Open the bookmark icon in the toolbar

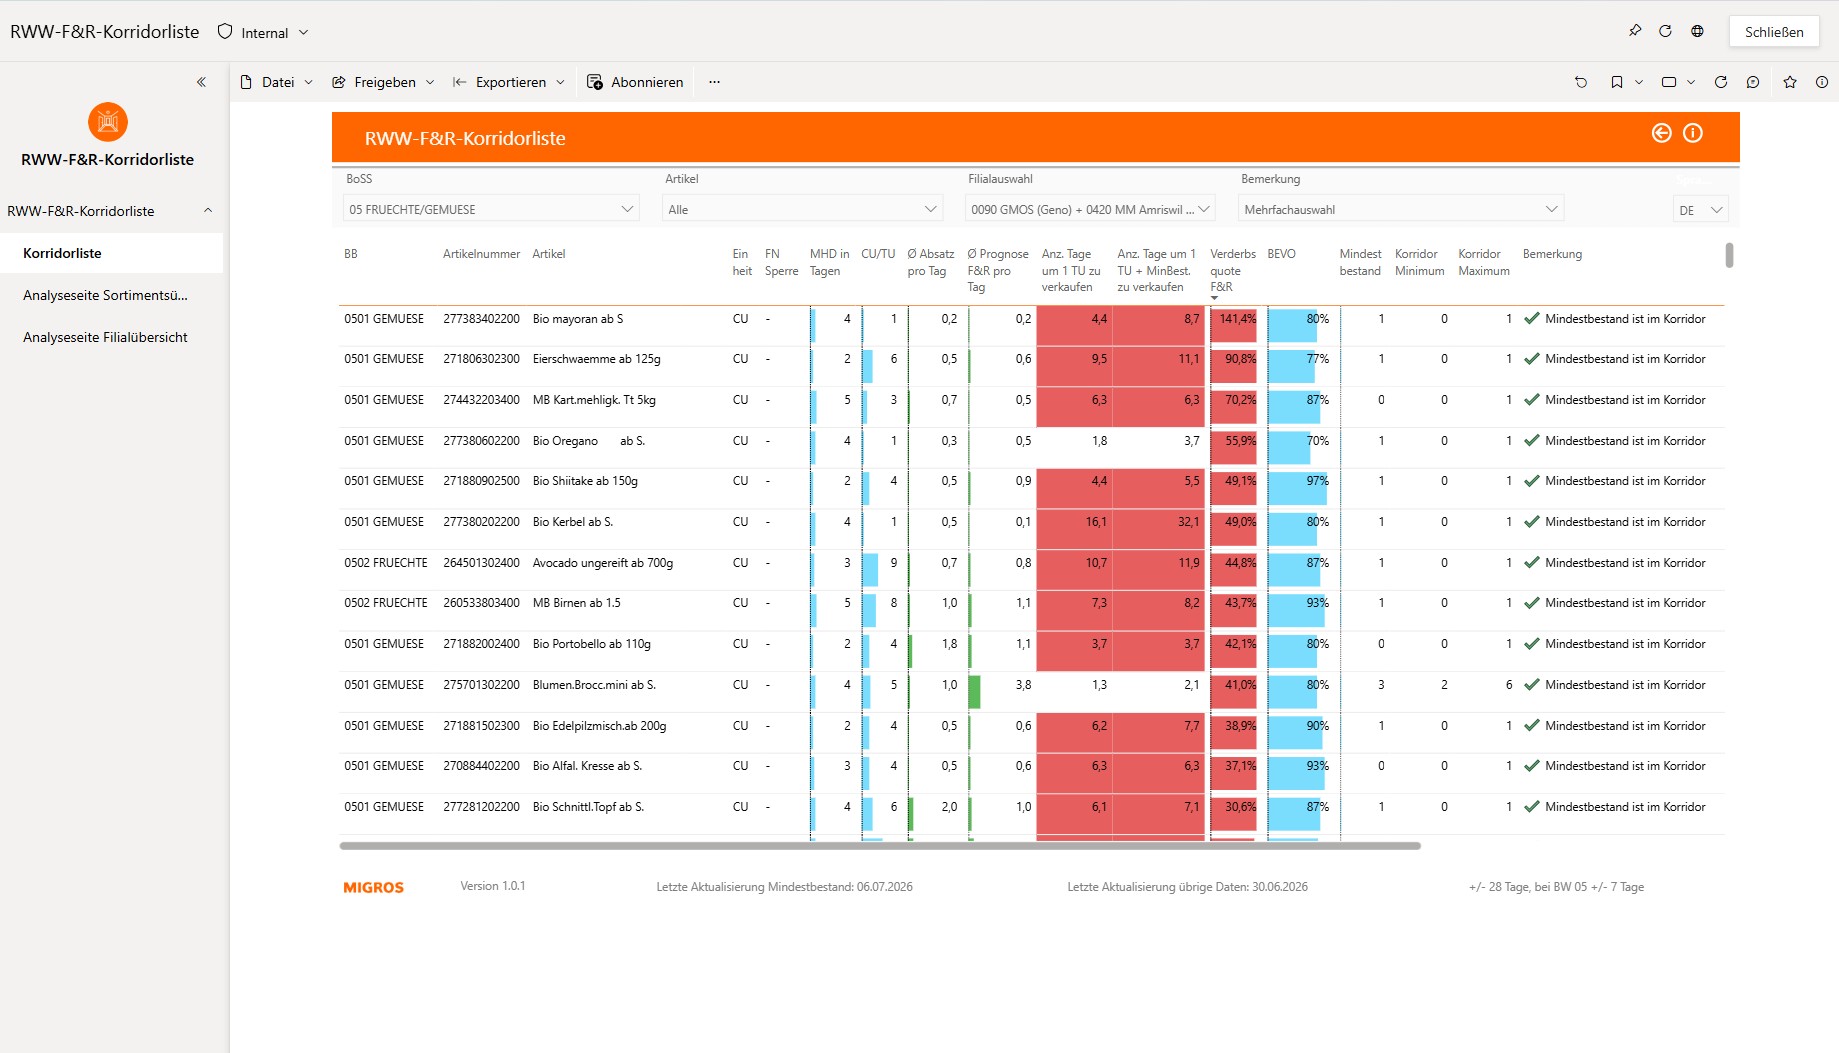point(1617,82)
